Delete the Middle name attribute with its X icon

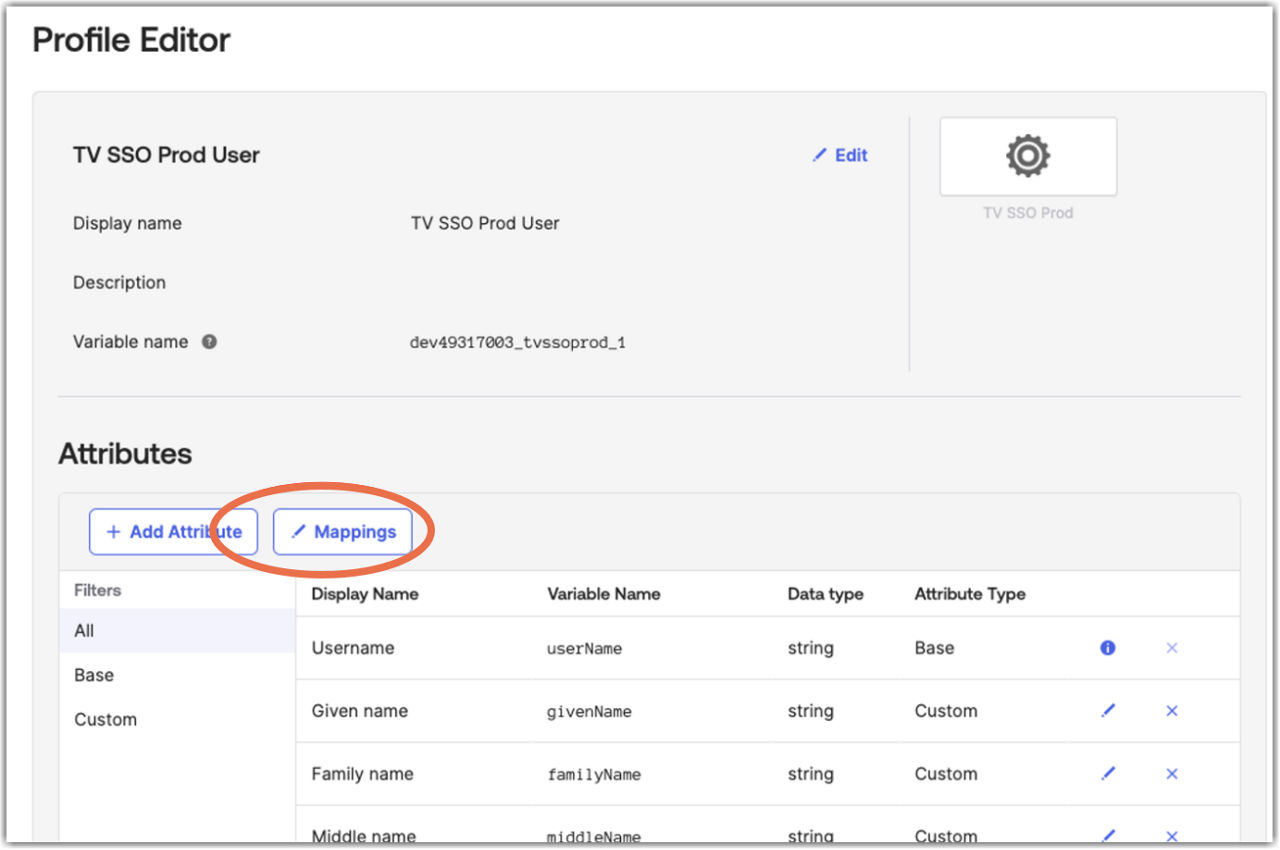(1172, 836)
